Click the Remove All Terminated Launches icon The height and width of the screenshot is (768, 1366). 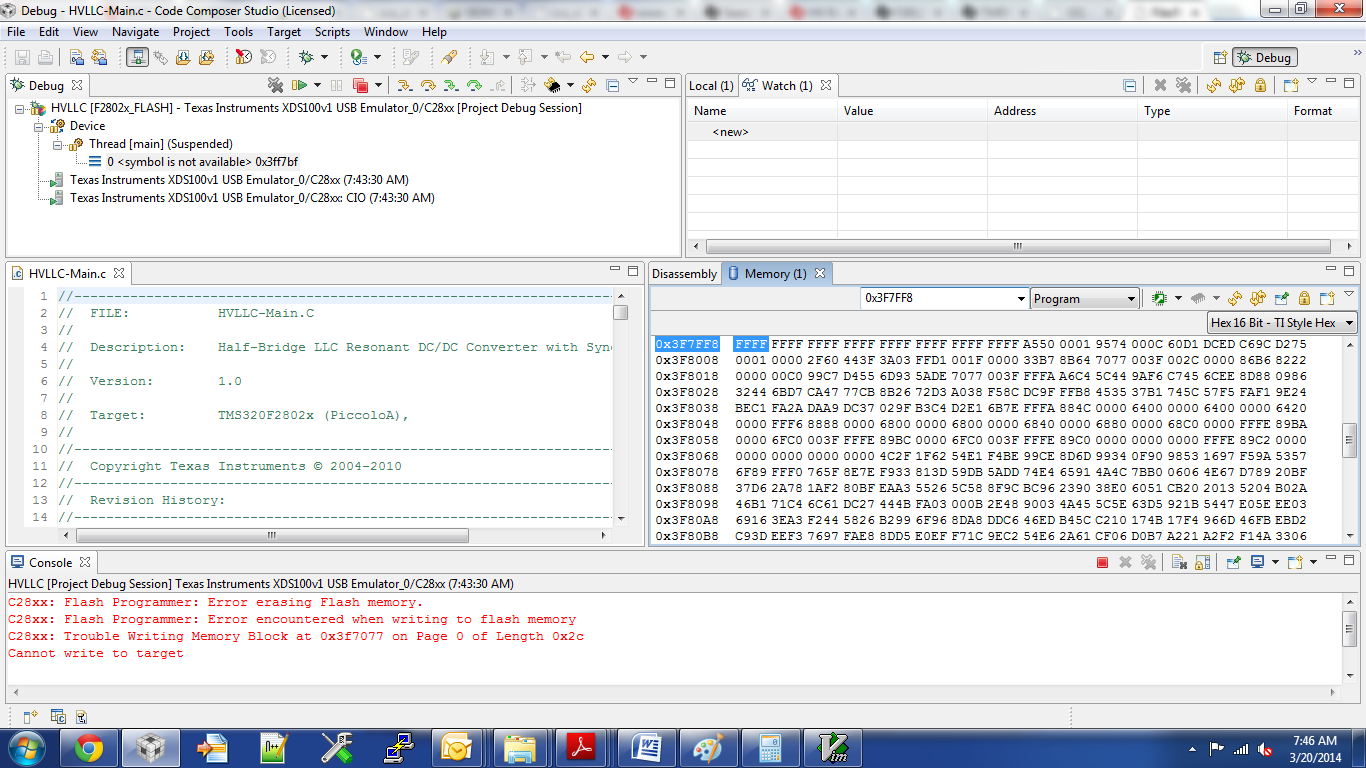coord(275,86)
